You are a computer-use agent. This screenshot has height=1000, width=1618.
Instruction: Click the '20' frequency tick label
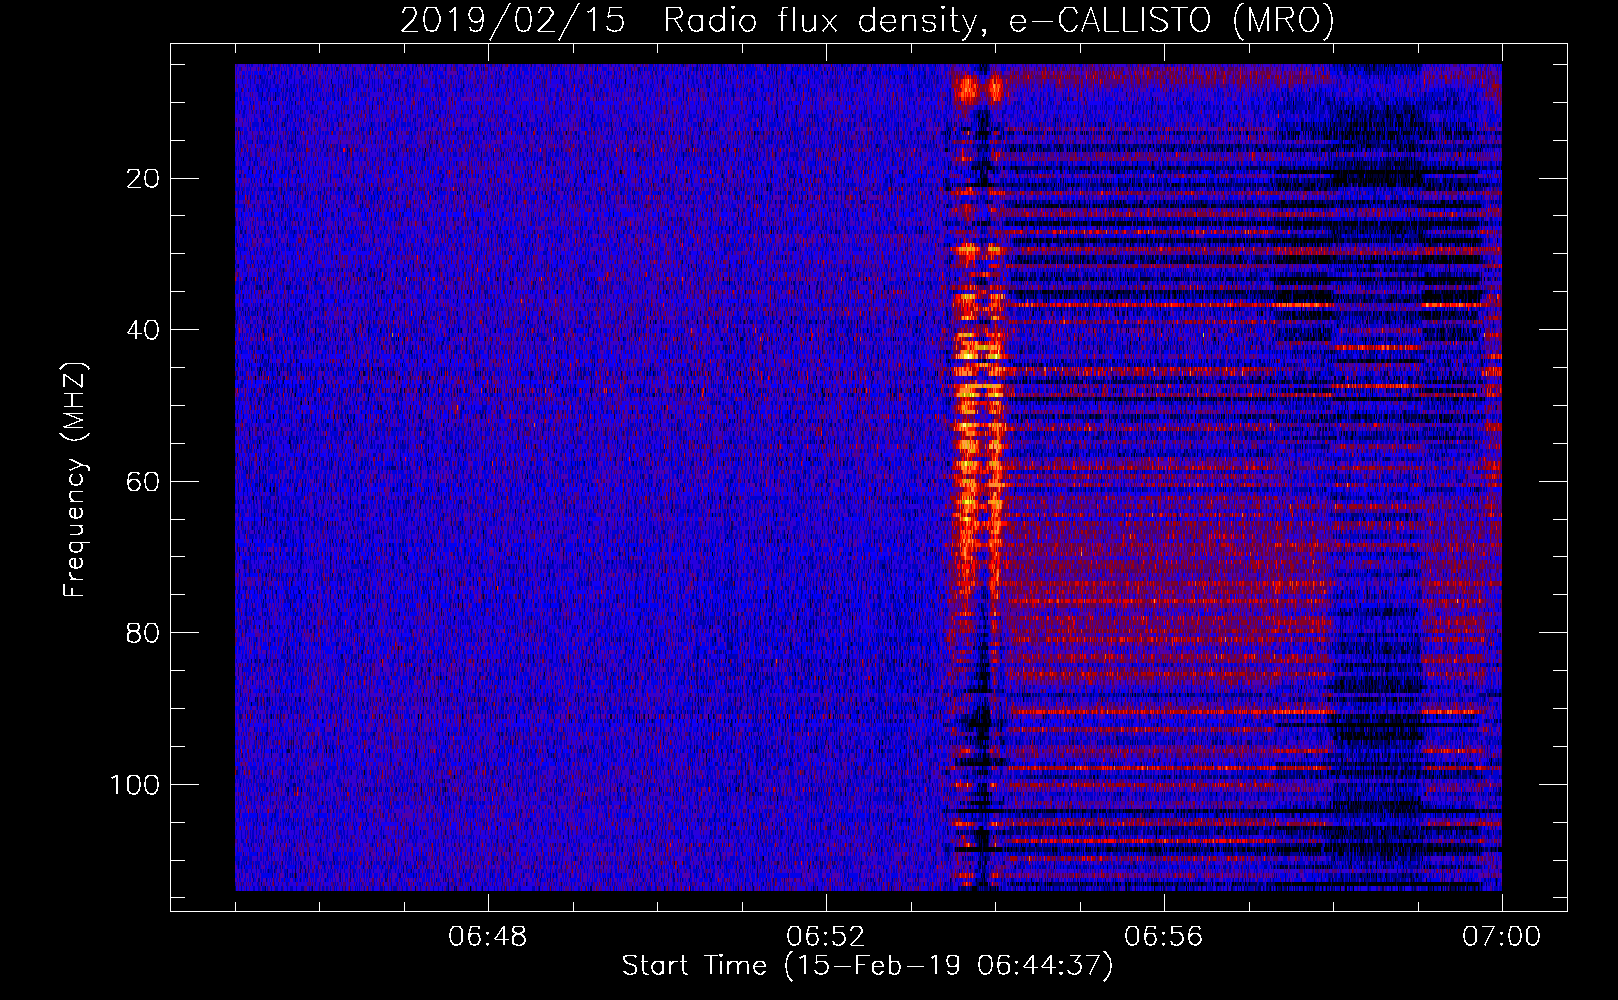(143, 179)
